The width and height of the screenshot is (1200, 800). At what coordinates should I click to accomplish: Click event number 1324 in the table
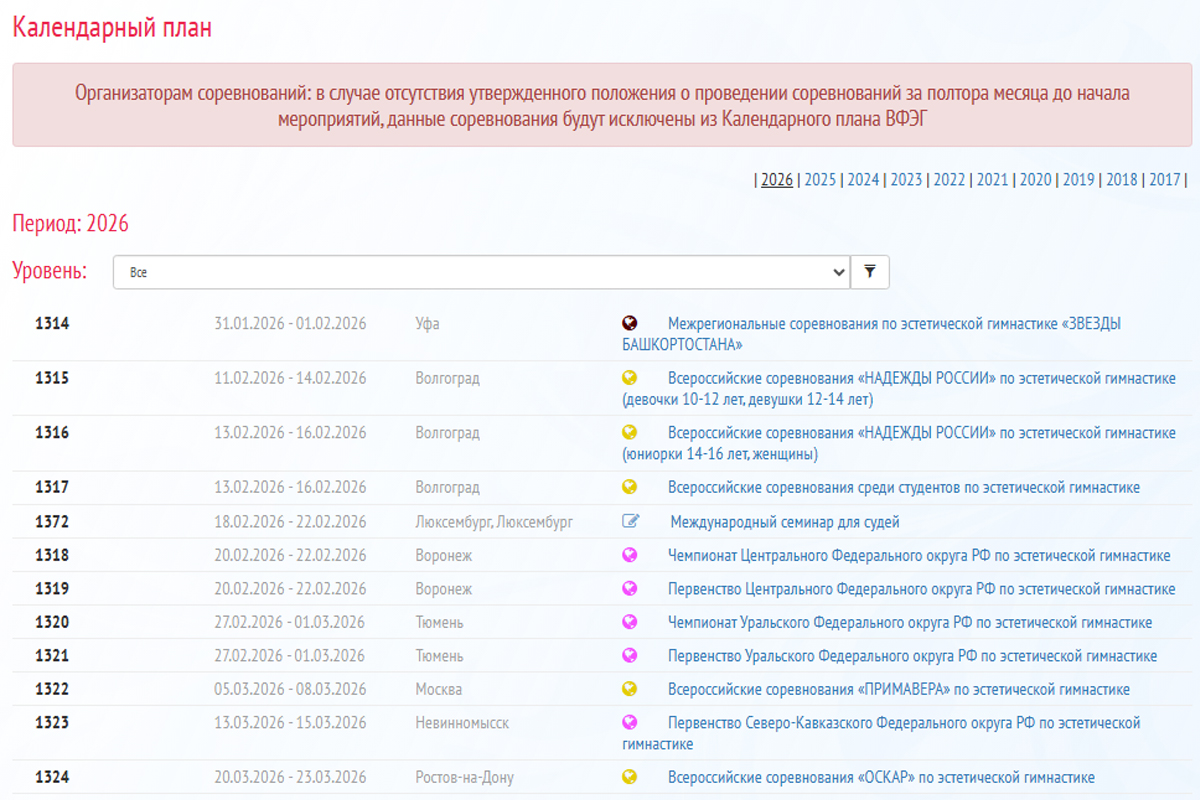[52, 777]
